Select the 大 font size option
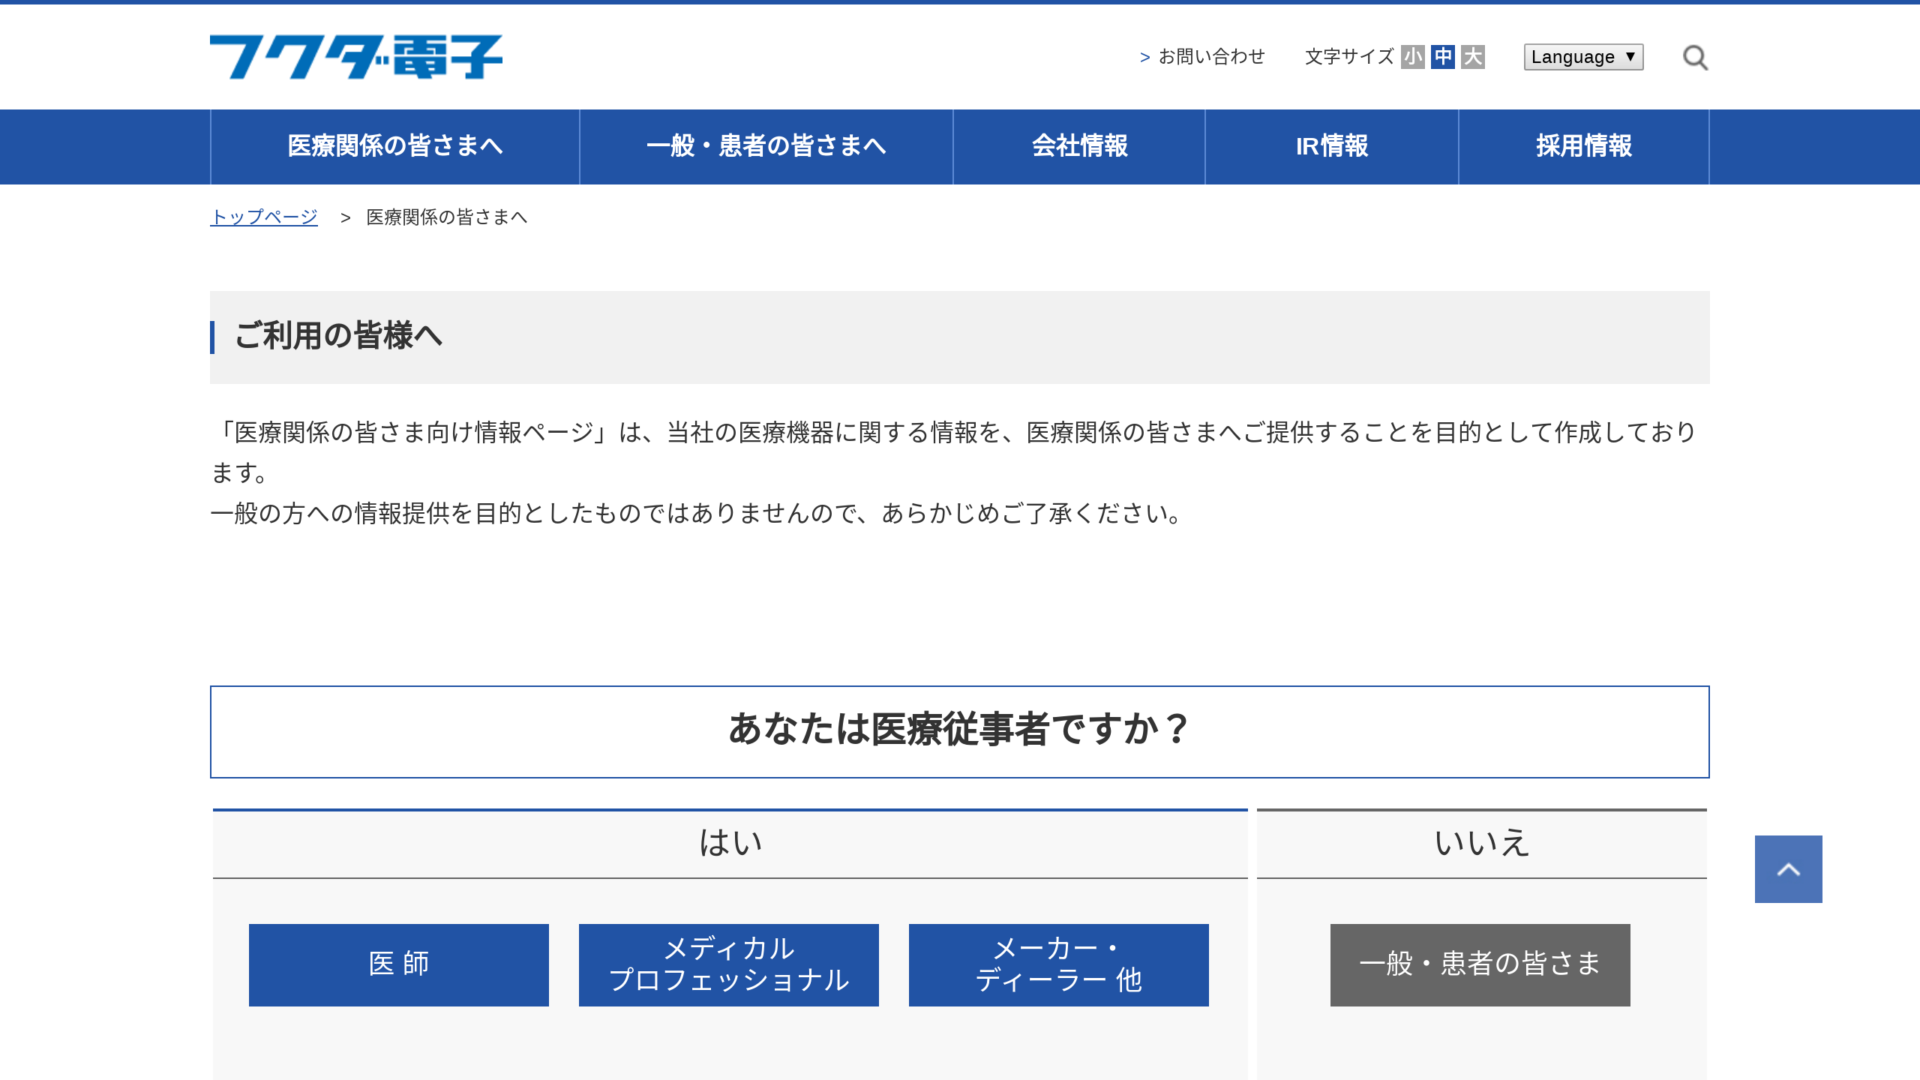This screenshot has height=1080, width=1920. (x=1471, y=57)
